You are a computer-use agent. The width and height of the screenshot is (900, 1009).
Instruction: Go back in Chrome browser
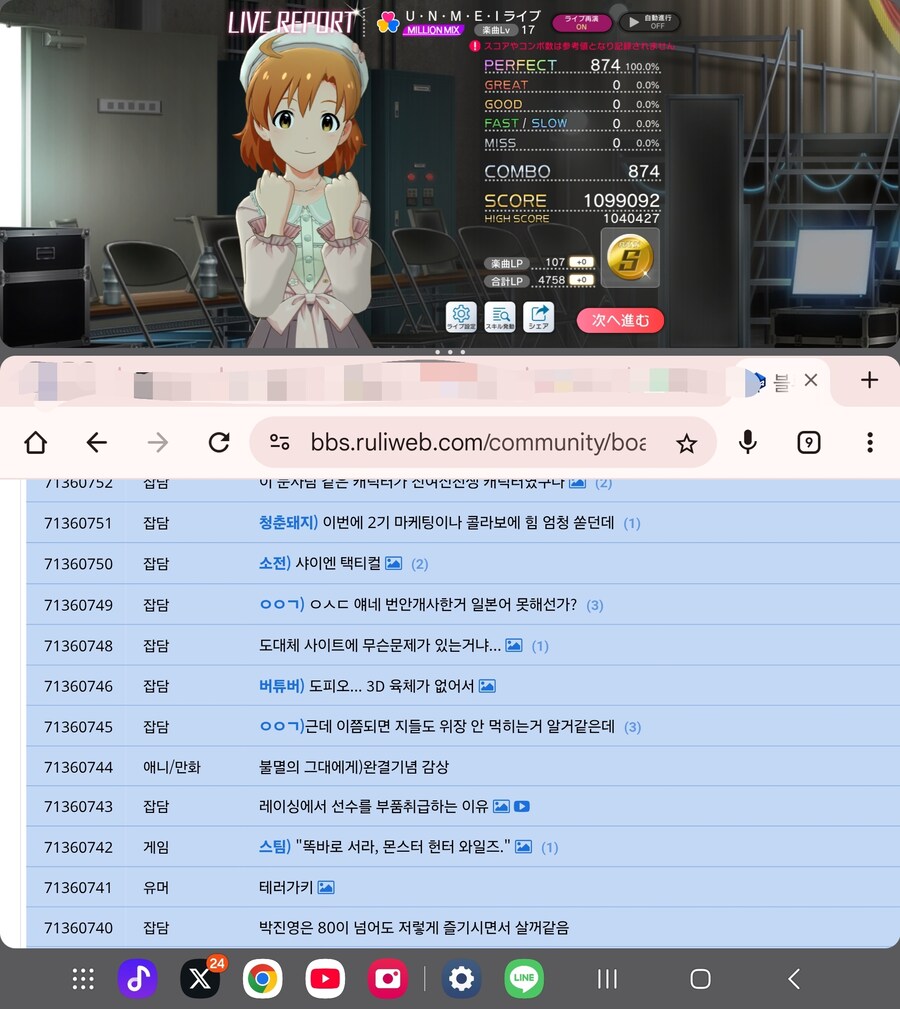pos(96,442)
